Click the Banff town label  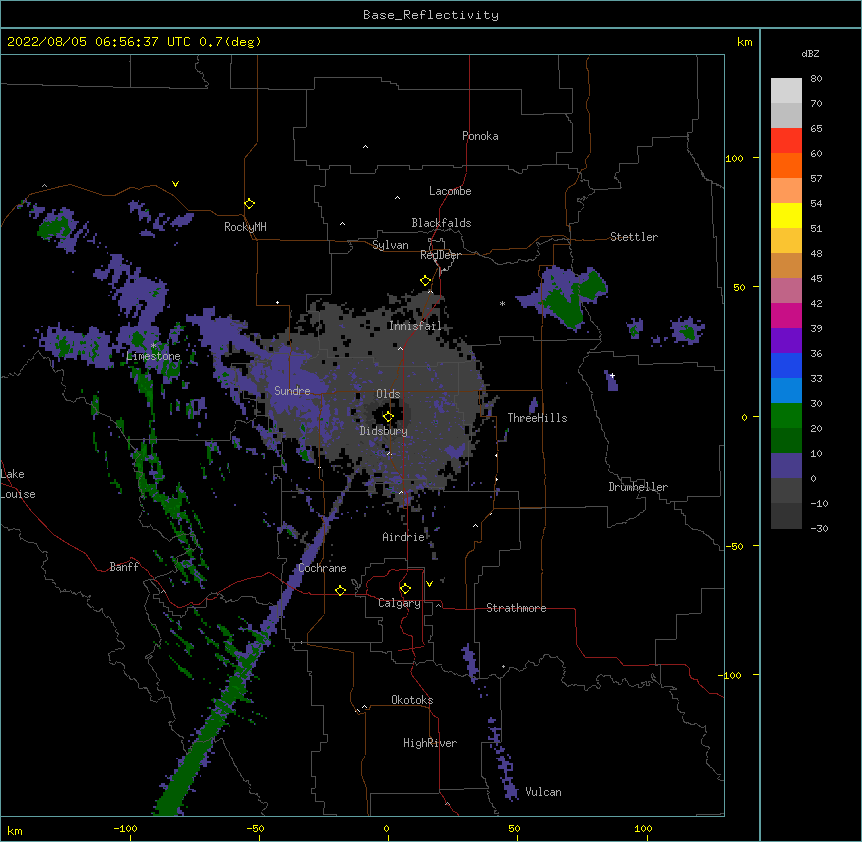click(x=124, y=567)
